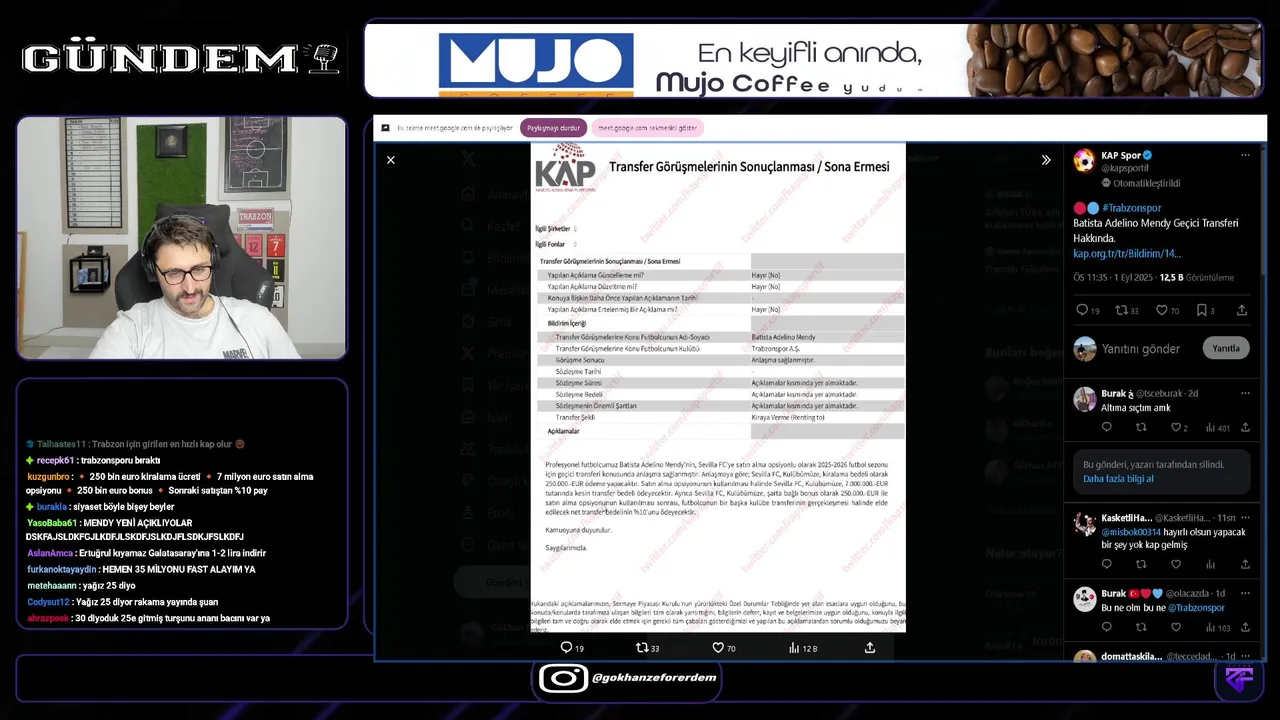The image size is (1280, 720).
Task: More options on Burak @olacazda reply
Action: point(1245,593)
